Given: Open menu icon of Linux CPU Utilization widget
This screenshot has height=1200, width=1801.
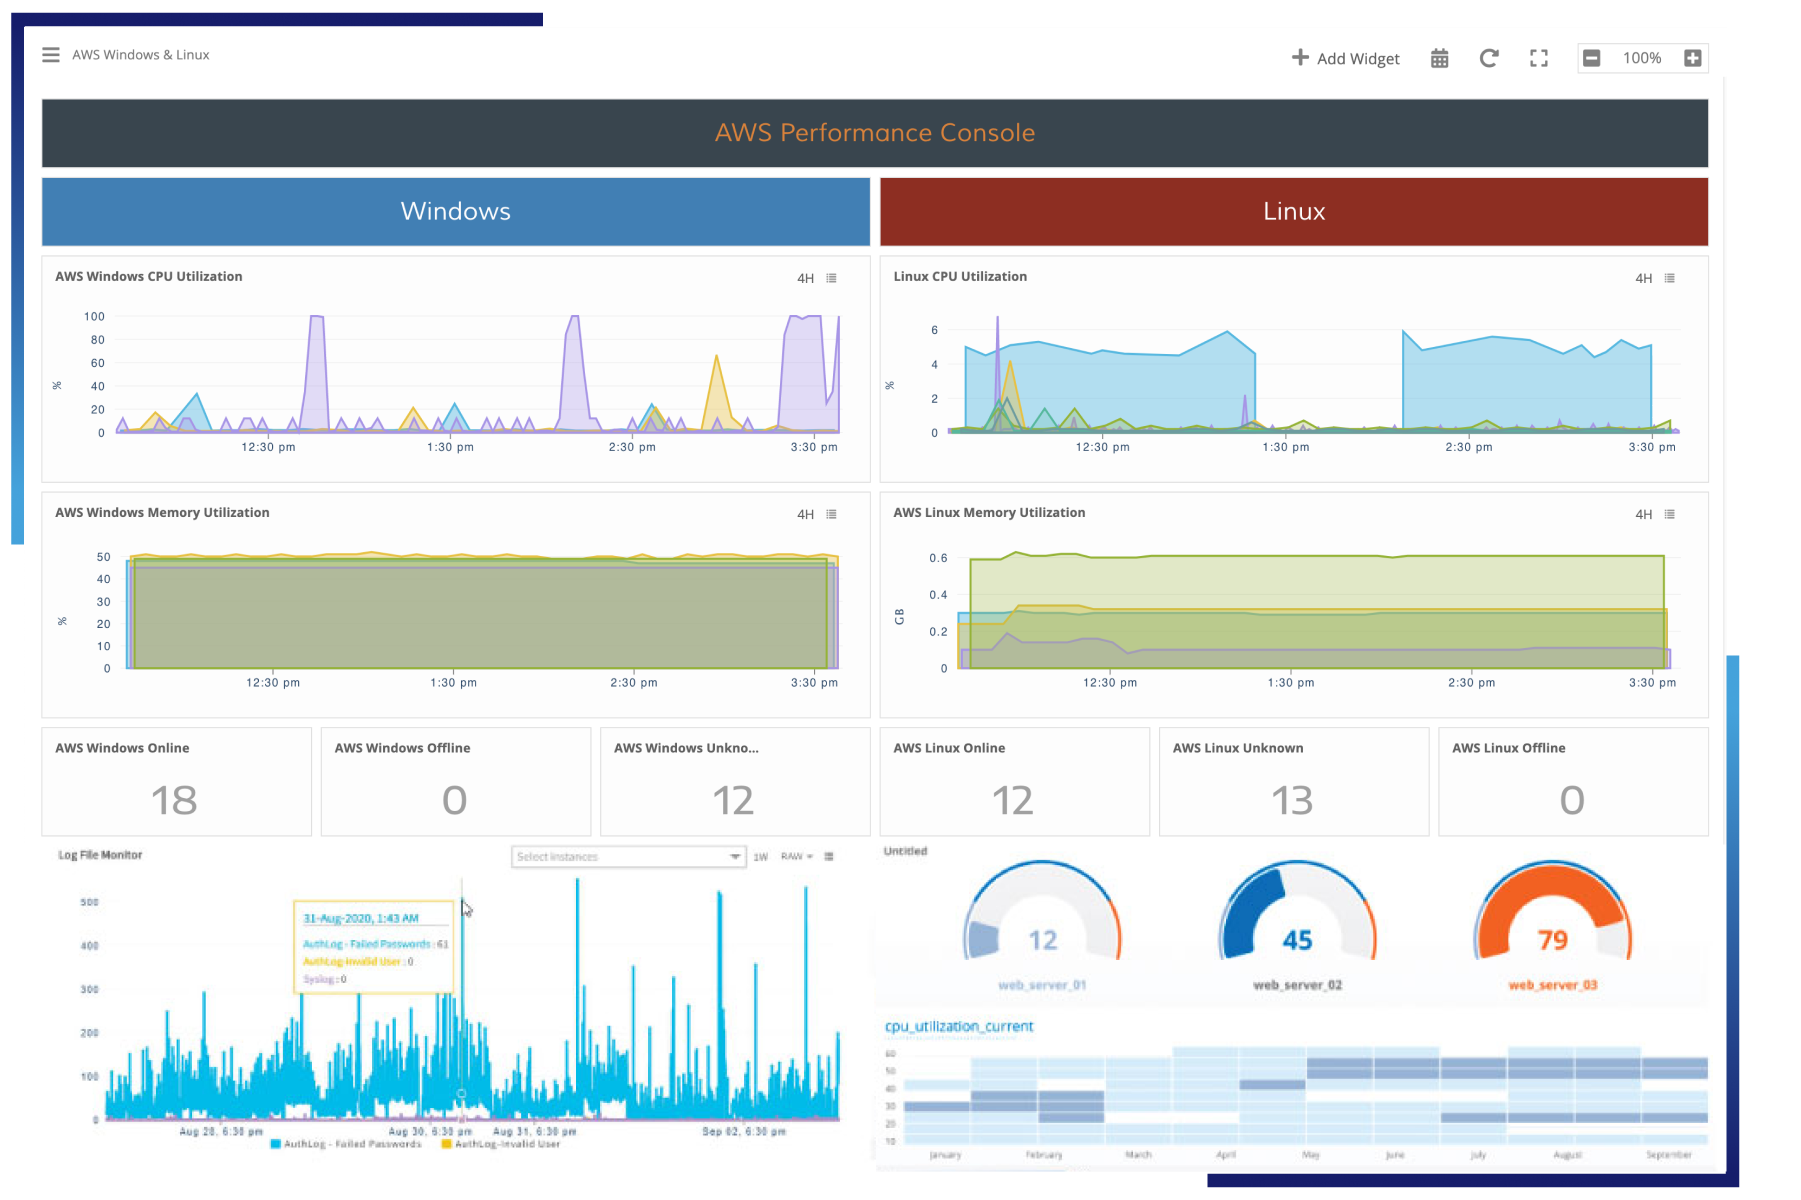Looking at the screenshot, I should 1669,278.
